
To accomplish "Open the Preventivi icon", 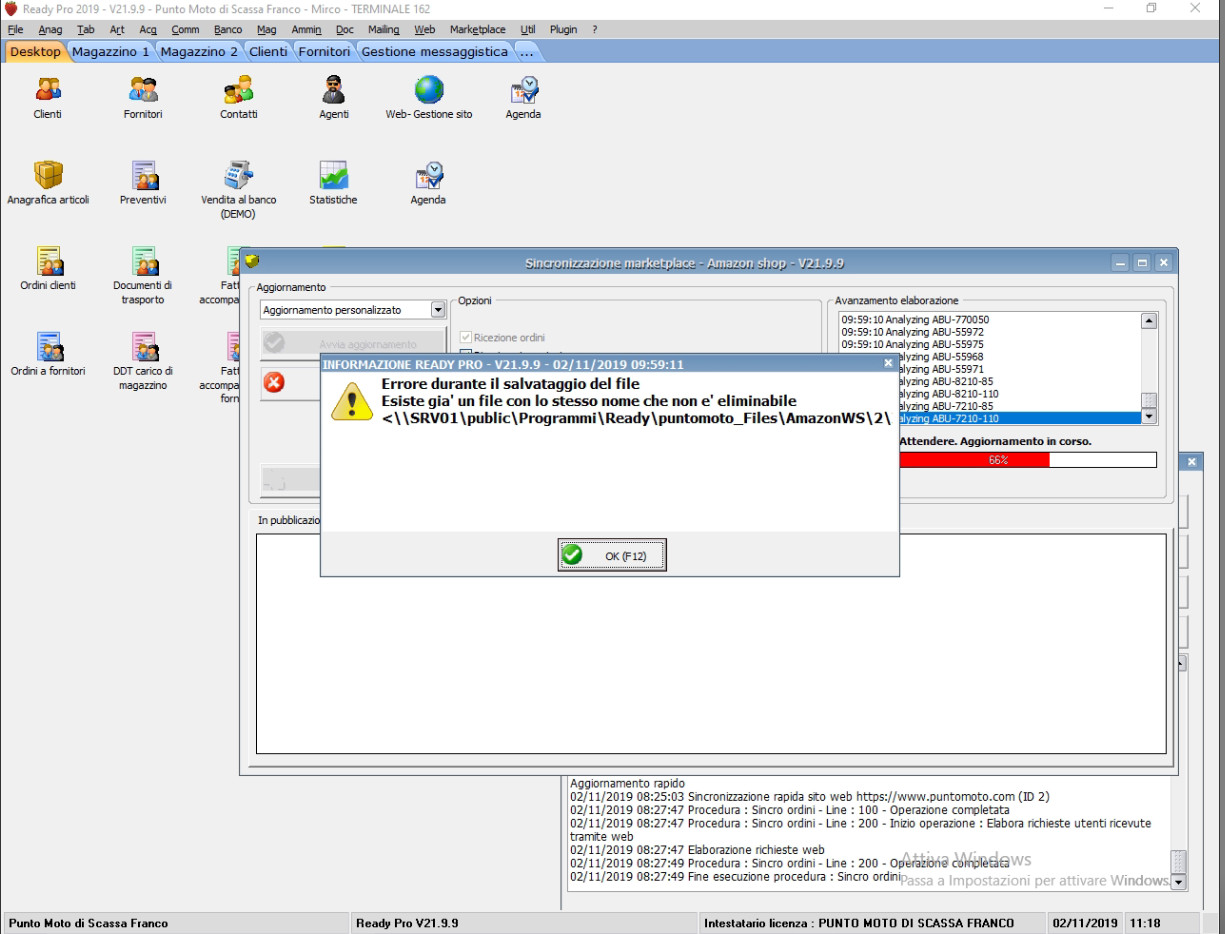I will (x=143, y=175).
